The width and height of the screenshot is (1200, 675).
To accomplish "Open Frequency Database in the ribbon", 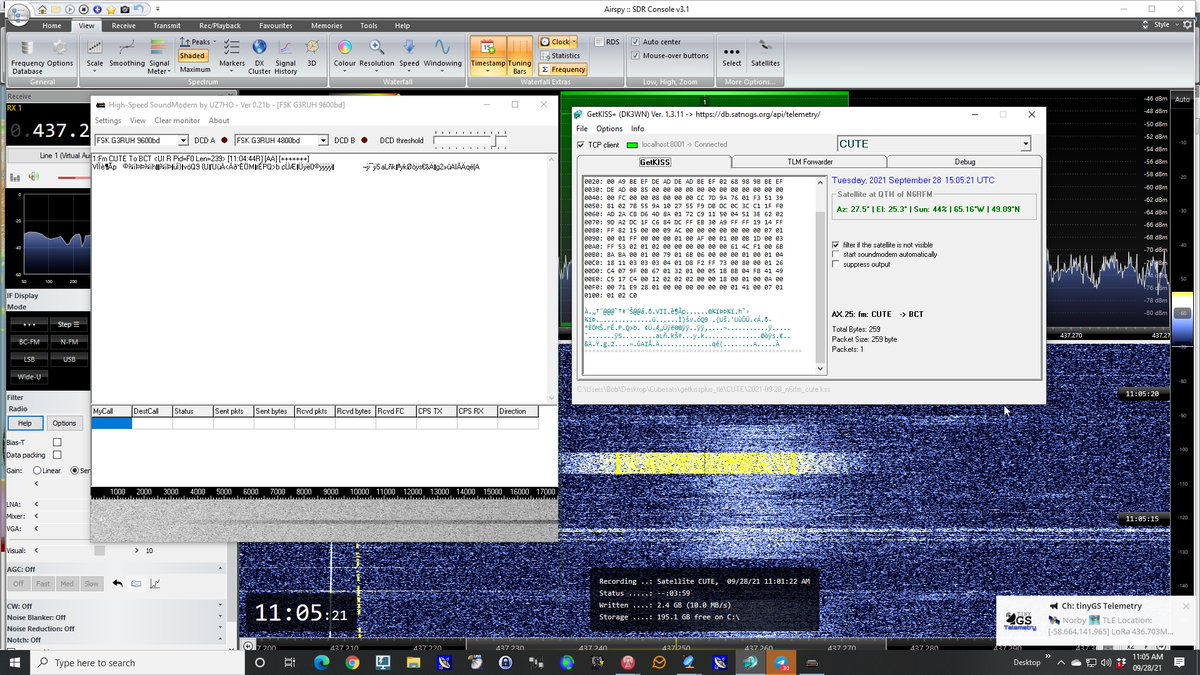I will point(27,56).
